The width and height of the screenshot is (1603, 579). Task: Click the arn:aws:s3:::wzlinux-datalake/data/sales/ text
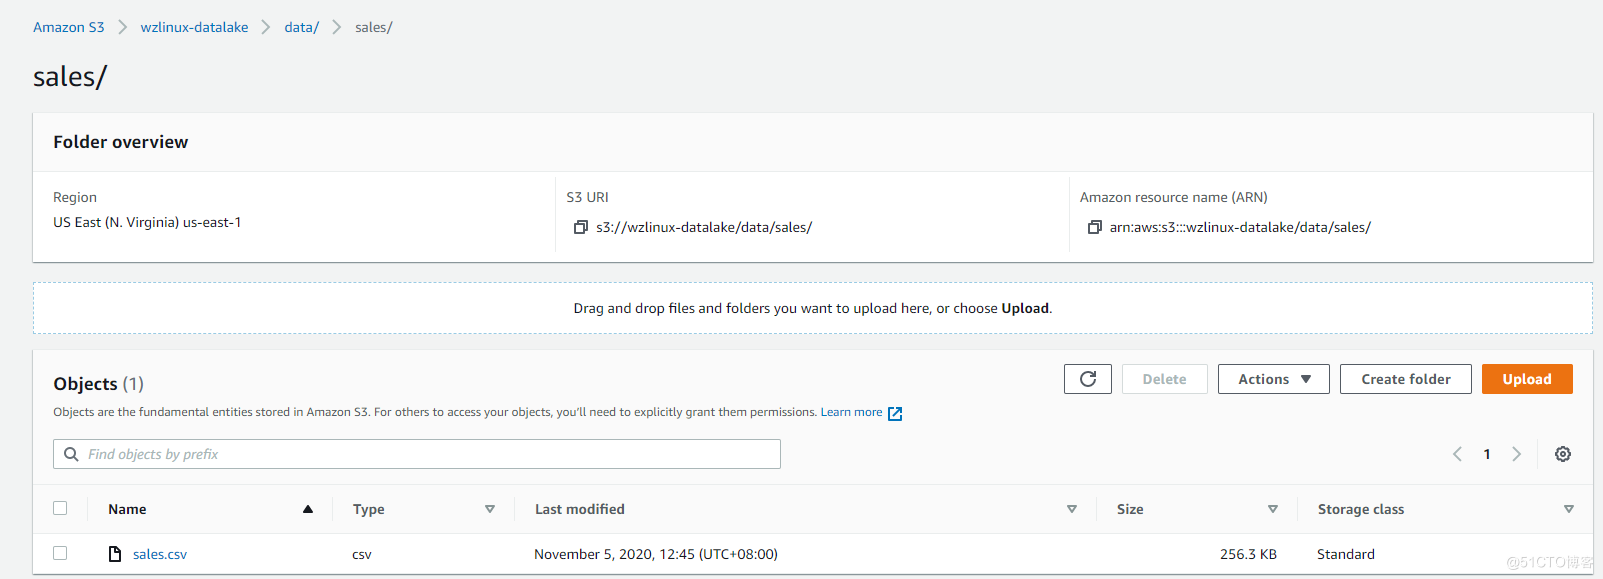tap(1240, 227)
